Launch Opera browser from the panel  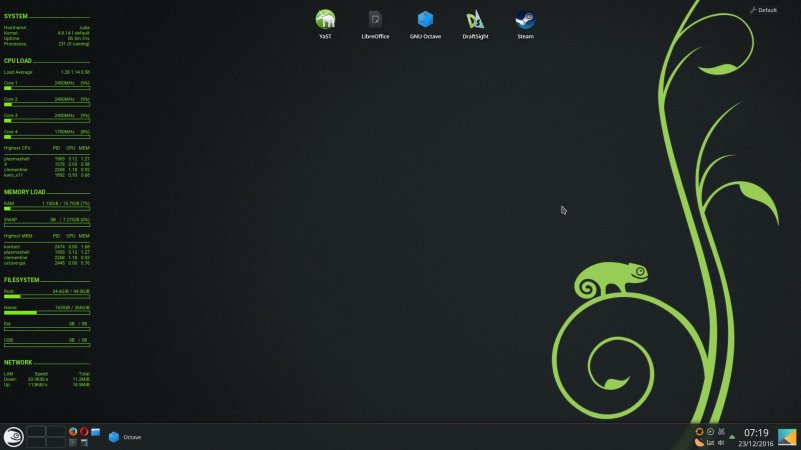84,432
